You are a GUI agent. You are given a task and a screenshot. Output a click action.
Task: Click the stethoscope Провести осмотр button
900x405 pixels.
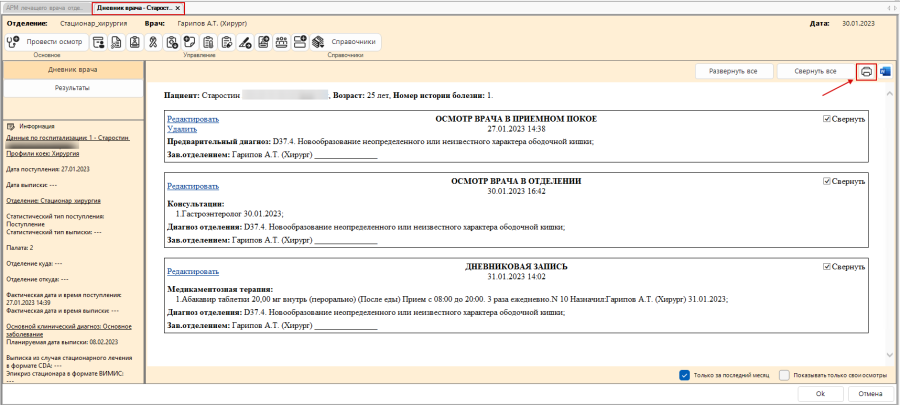point(46,42)
